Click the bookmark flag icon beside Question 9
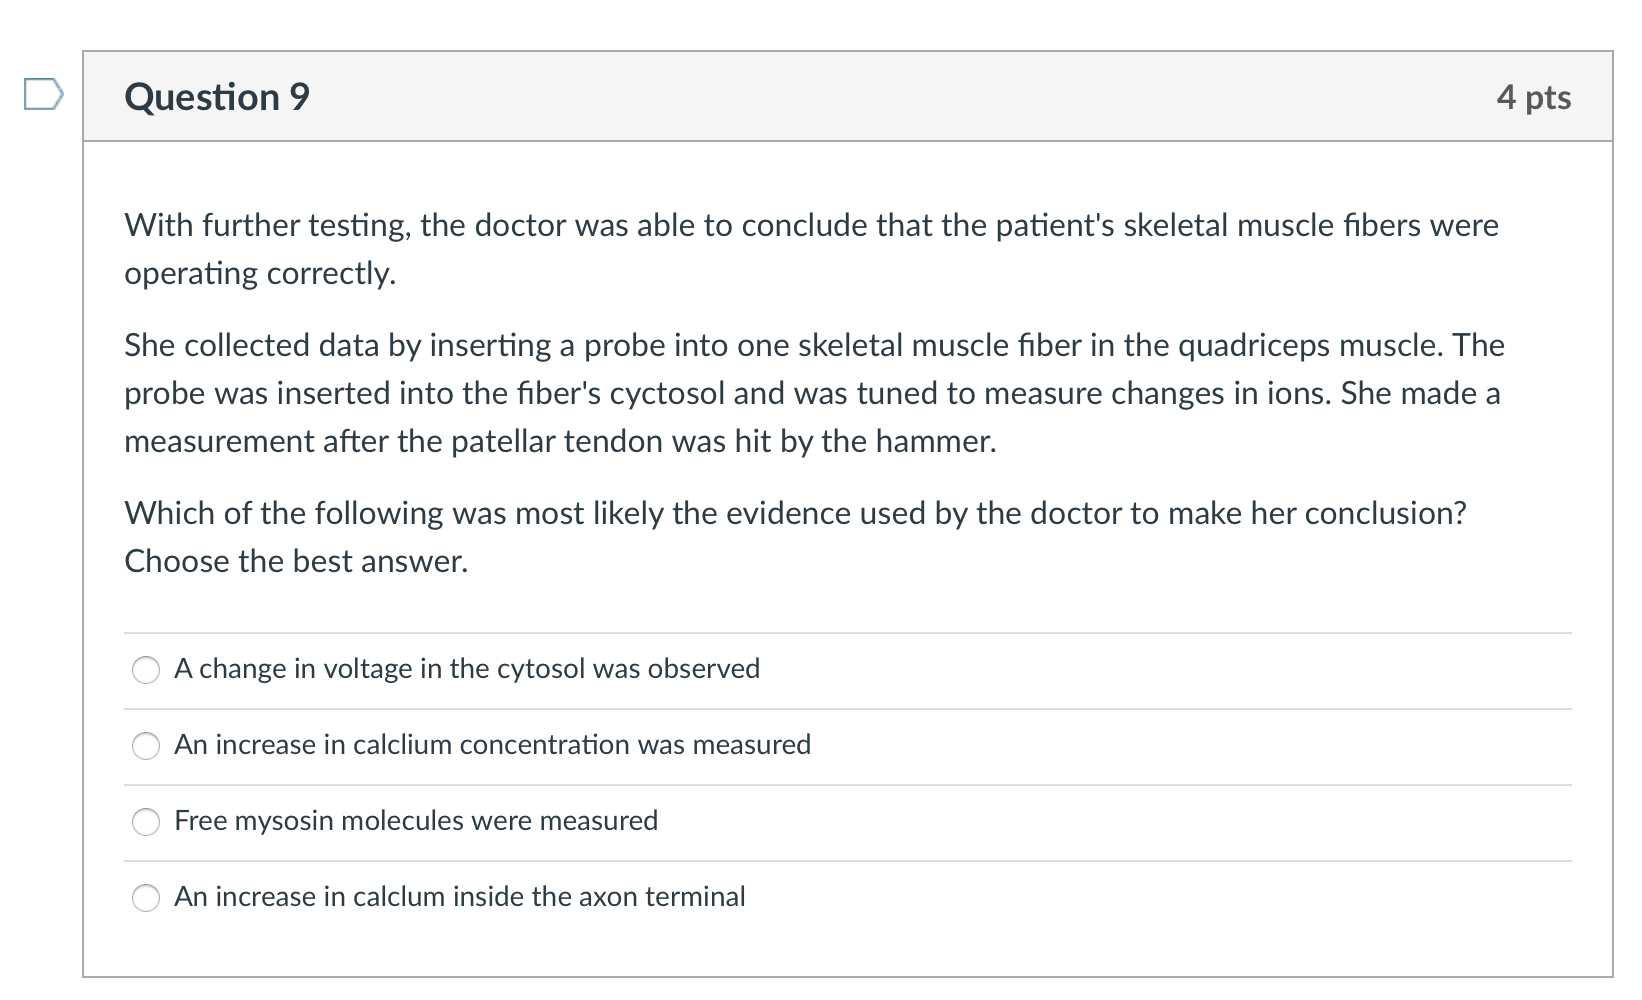This screenshot has height=1000, width=1642. pos(42,93)
